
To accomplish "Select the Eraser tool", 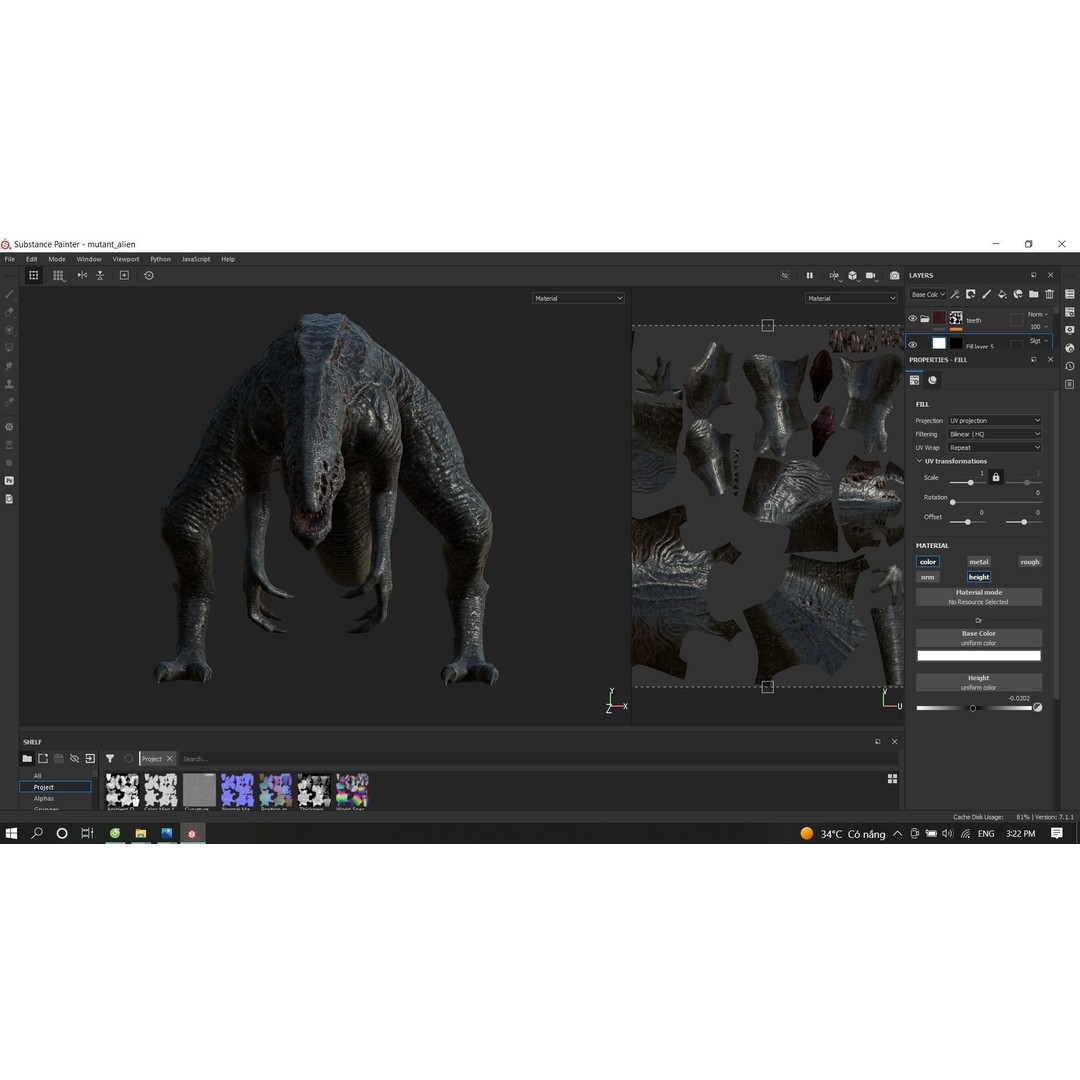I will [x=10, y=312].
